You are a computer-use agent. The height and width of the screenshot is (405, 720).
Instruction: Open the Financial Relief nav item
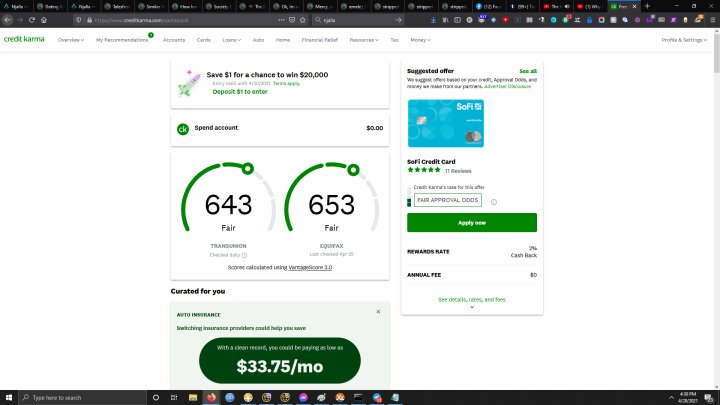[320, 40]
